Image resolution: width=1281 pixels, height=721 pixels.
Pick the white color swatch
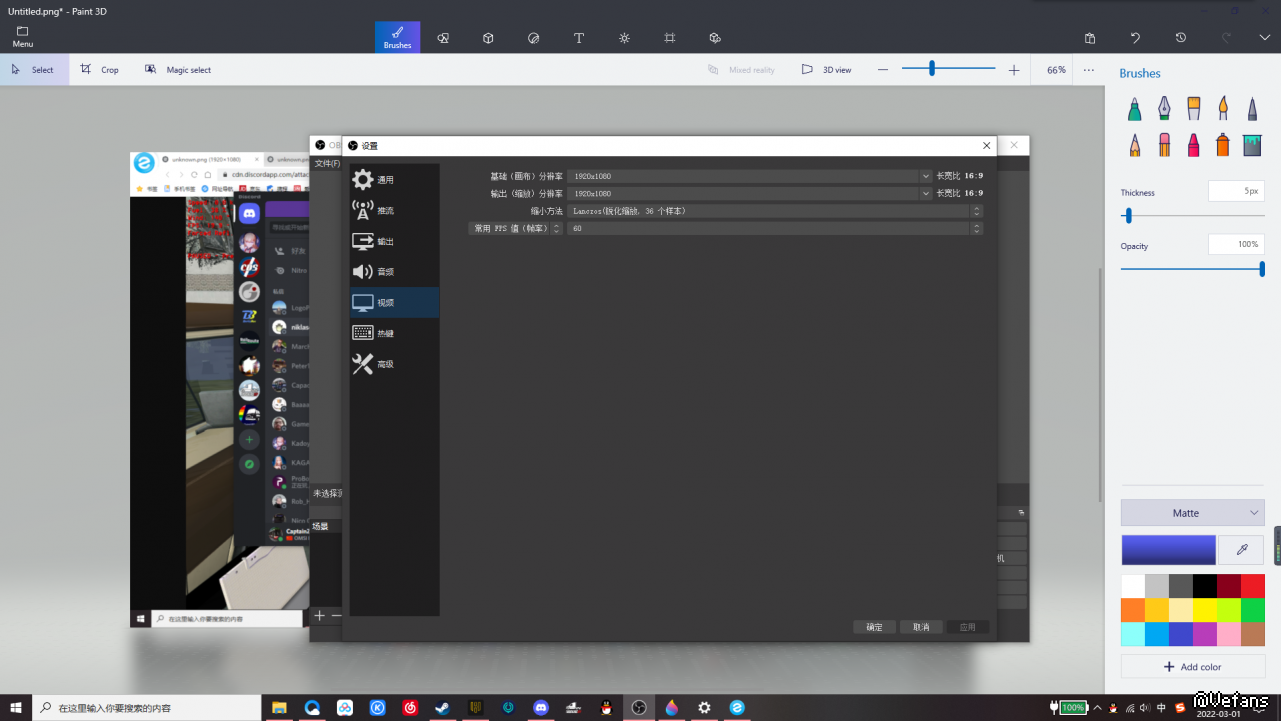(1133, 586)
